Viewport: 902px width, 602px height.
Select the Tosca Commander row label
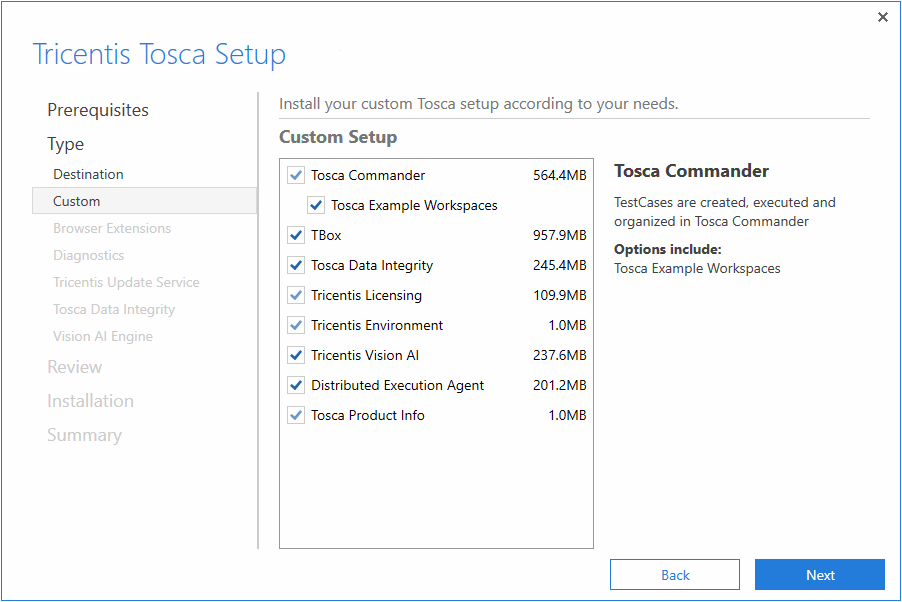pyautogui.click(x=368, y=175)
